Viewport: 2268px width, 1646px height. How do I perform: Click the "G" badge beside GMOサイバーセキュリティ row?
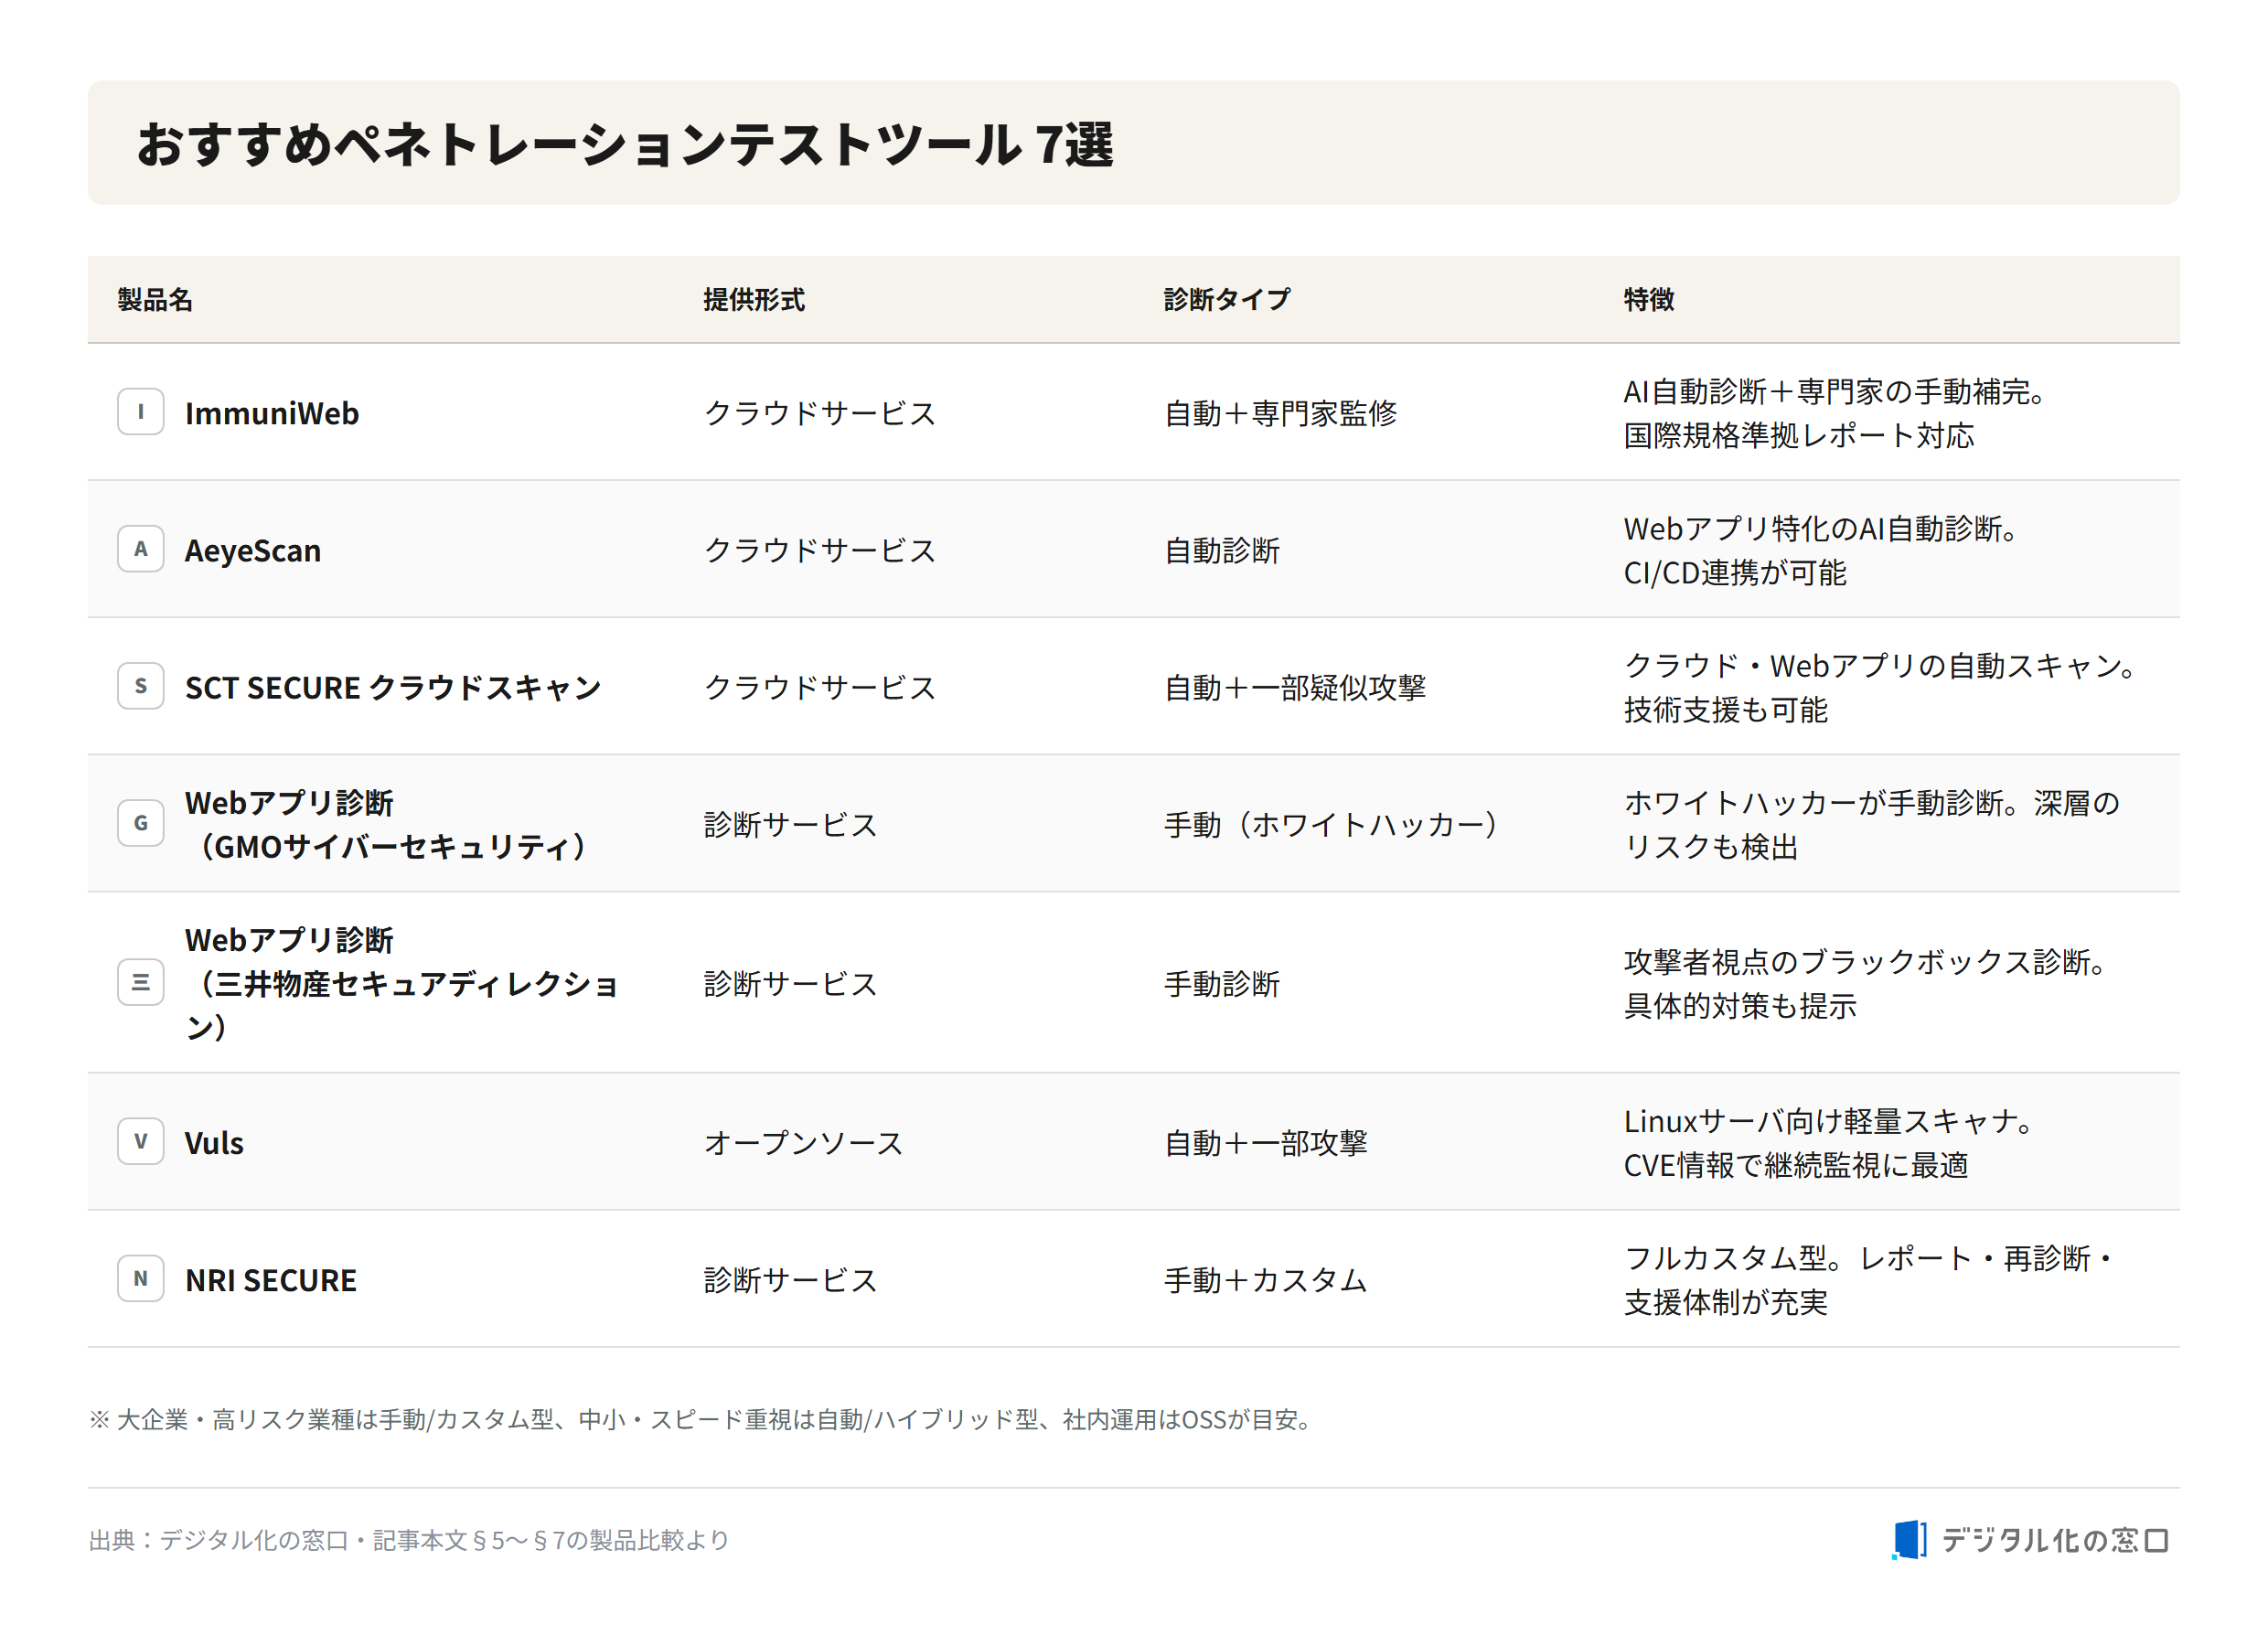tap(141, 823)
